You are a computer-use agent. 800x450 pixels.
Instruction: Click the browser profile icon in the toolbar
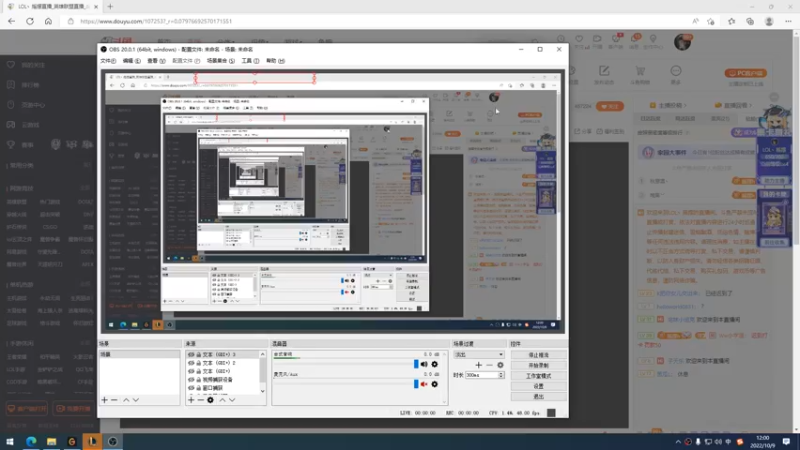769,21
